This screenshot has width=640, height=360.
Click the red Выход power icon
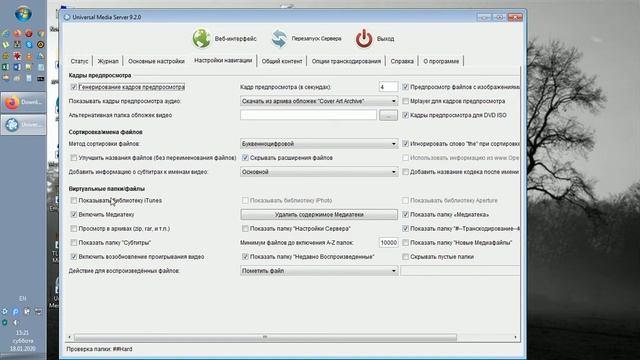(x=364, y=38)
